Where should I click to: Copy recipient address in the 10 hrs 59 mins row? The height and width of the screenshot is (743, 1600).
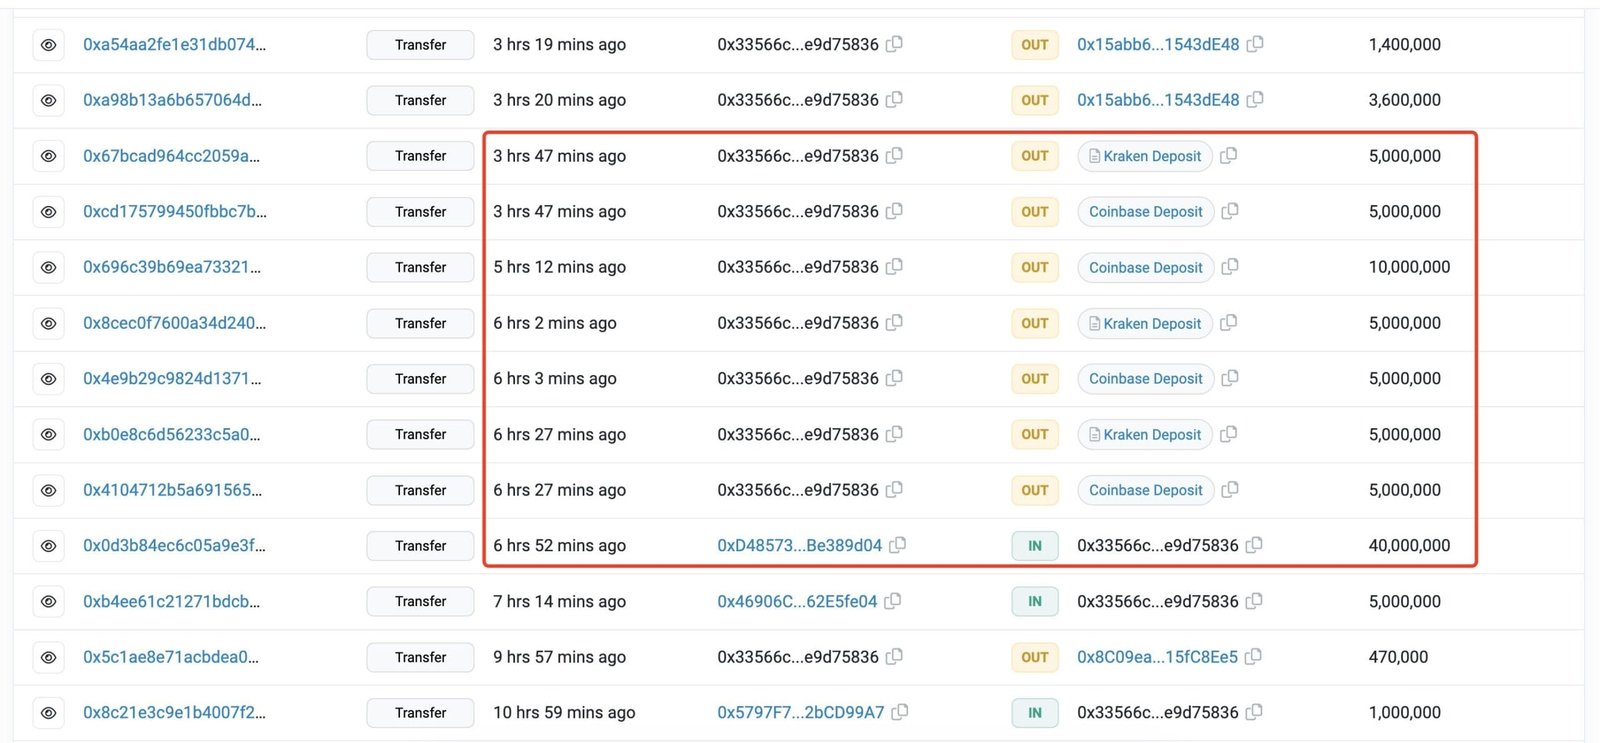[x=1254, y=712]
